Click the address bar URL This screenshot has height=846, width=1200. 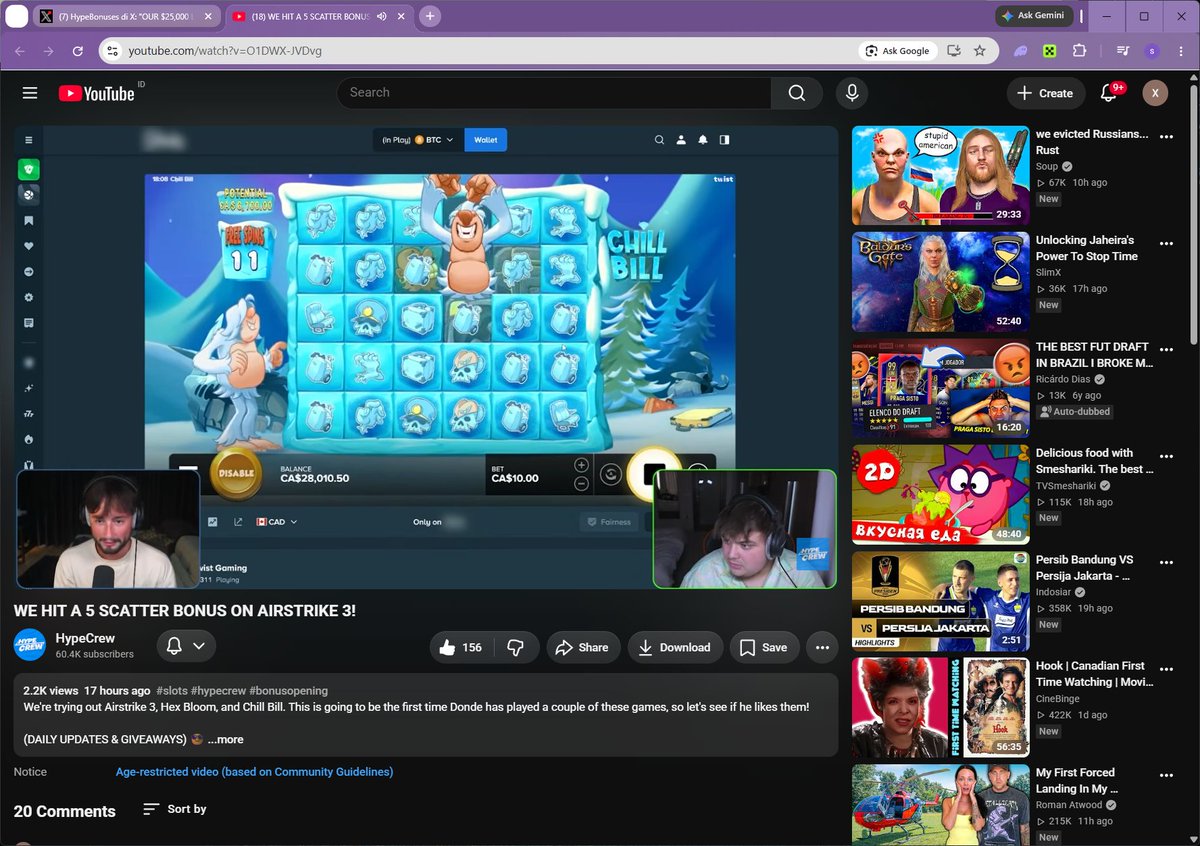click(x=225, y=51)
